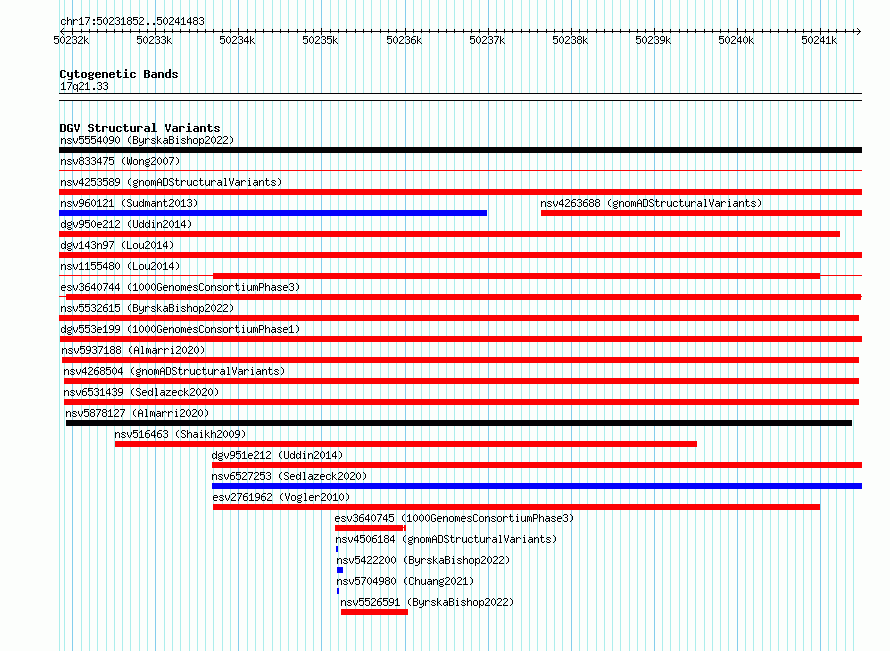Click the red nsv4268504 variant bar

(461, 381)
